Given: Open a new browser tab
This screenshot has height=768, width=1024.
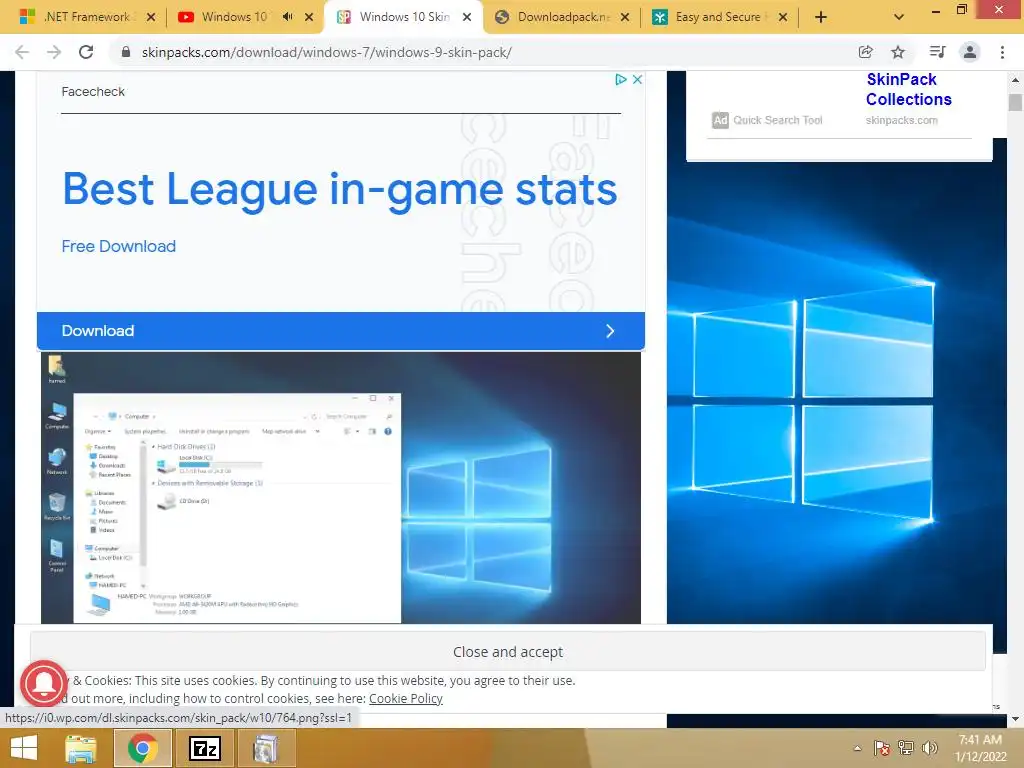Looking at the screenshot, I should pyautogui.click(x=821, y=17).
